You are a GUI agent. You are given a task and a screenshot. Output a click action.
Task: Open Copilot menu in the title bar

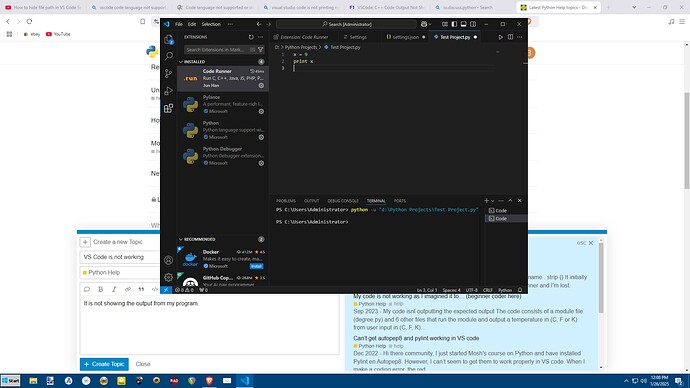pos(426,24)
